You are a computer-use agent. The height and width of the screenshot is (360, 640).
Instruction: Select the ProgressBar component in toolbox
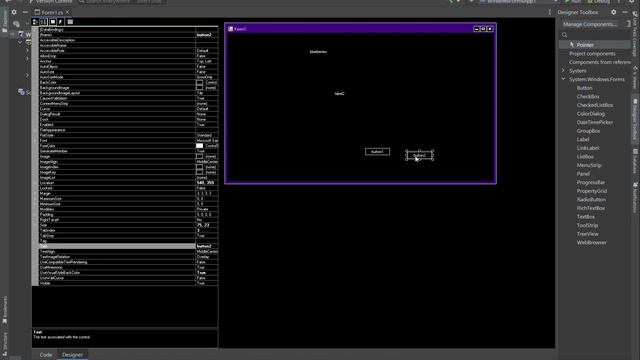pyautogui.click(x=590, y=182)
